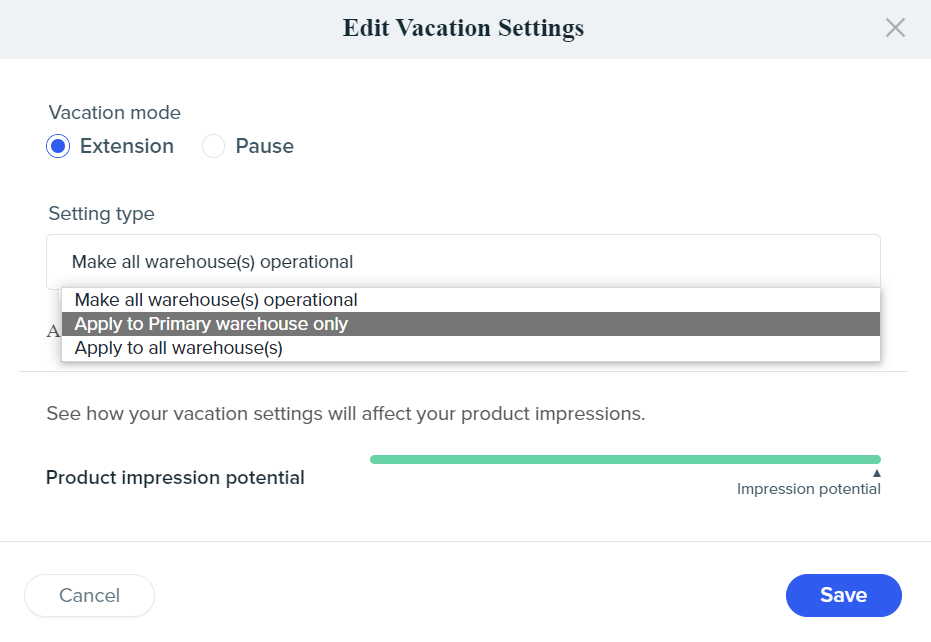Viewport: 931px width, 642px height.
Task: Select the Pause radio button
Action: [213, 146]
